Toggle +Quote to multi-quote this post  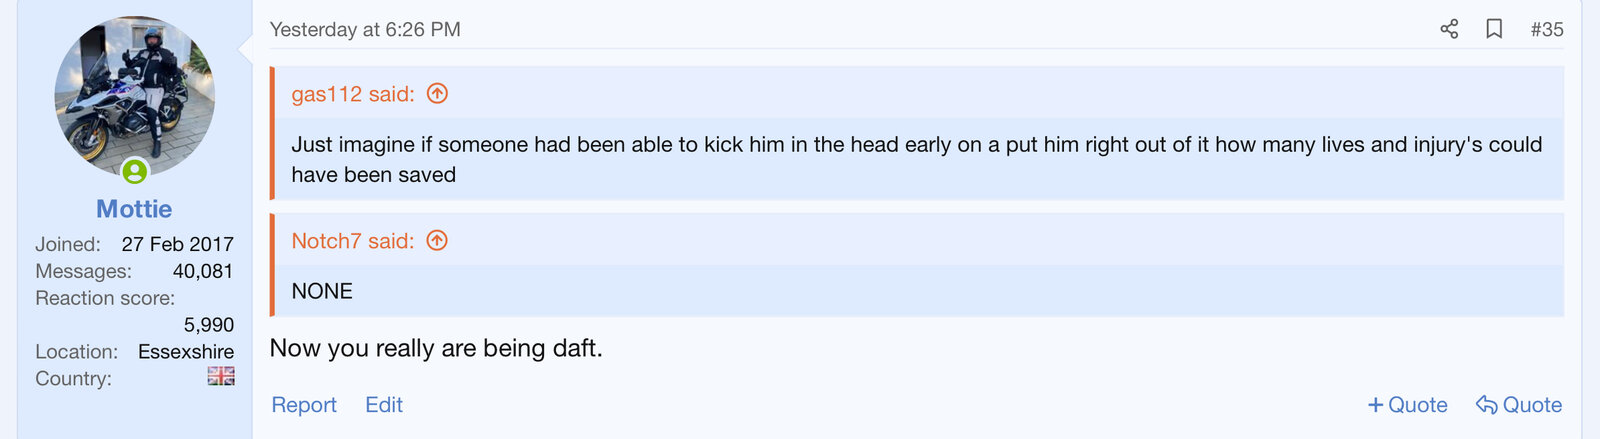(1407, 405)
